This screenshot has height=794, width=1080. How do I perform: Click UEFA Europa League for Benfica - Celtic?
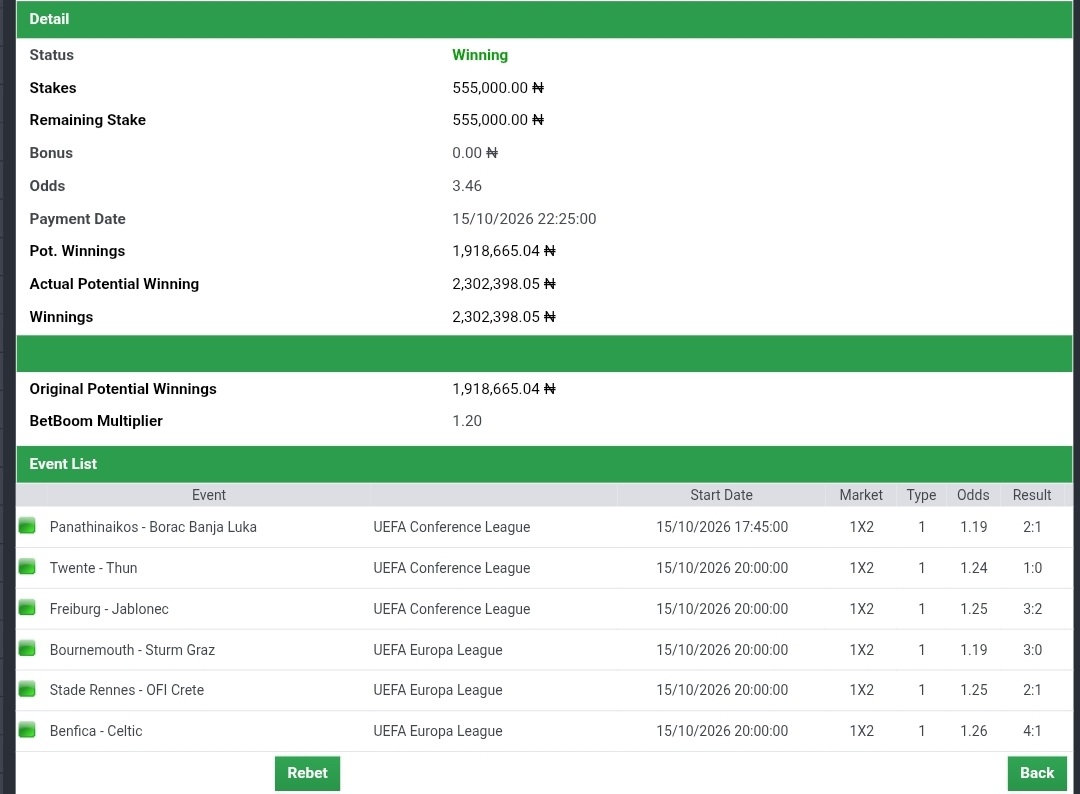click(438, 731)
